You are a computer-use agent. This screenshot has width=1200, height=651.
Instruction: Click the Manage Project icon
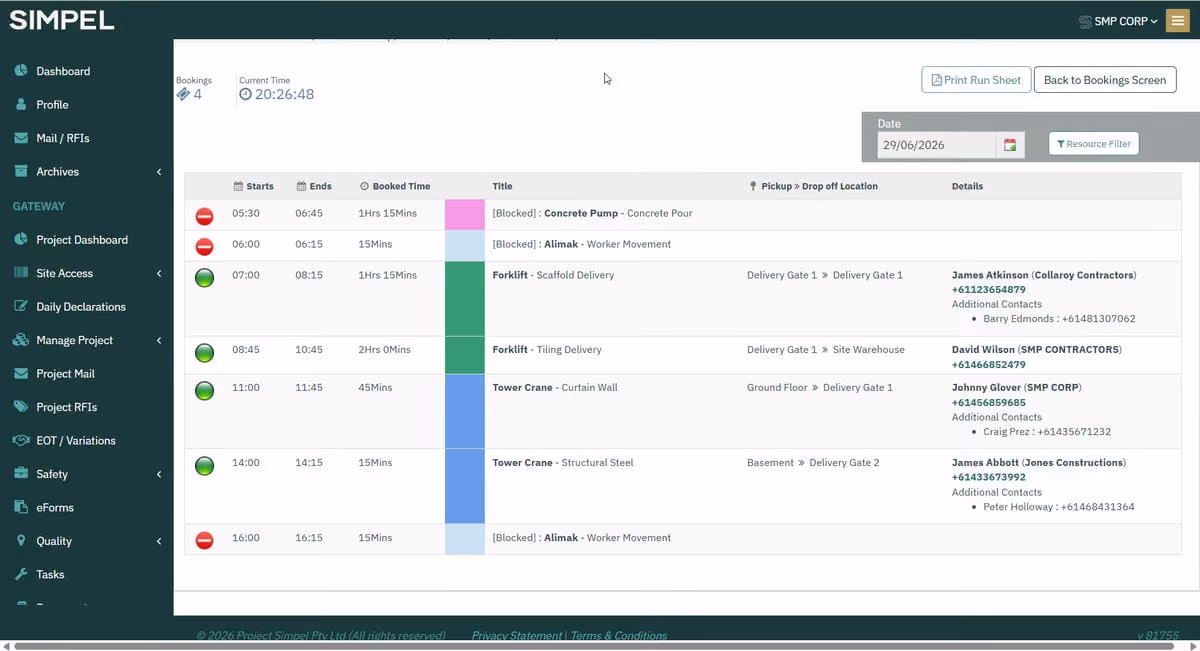(x=21, y=340)
